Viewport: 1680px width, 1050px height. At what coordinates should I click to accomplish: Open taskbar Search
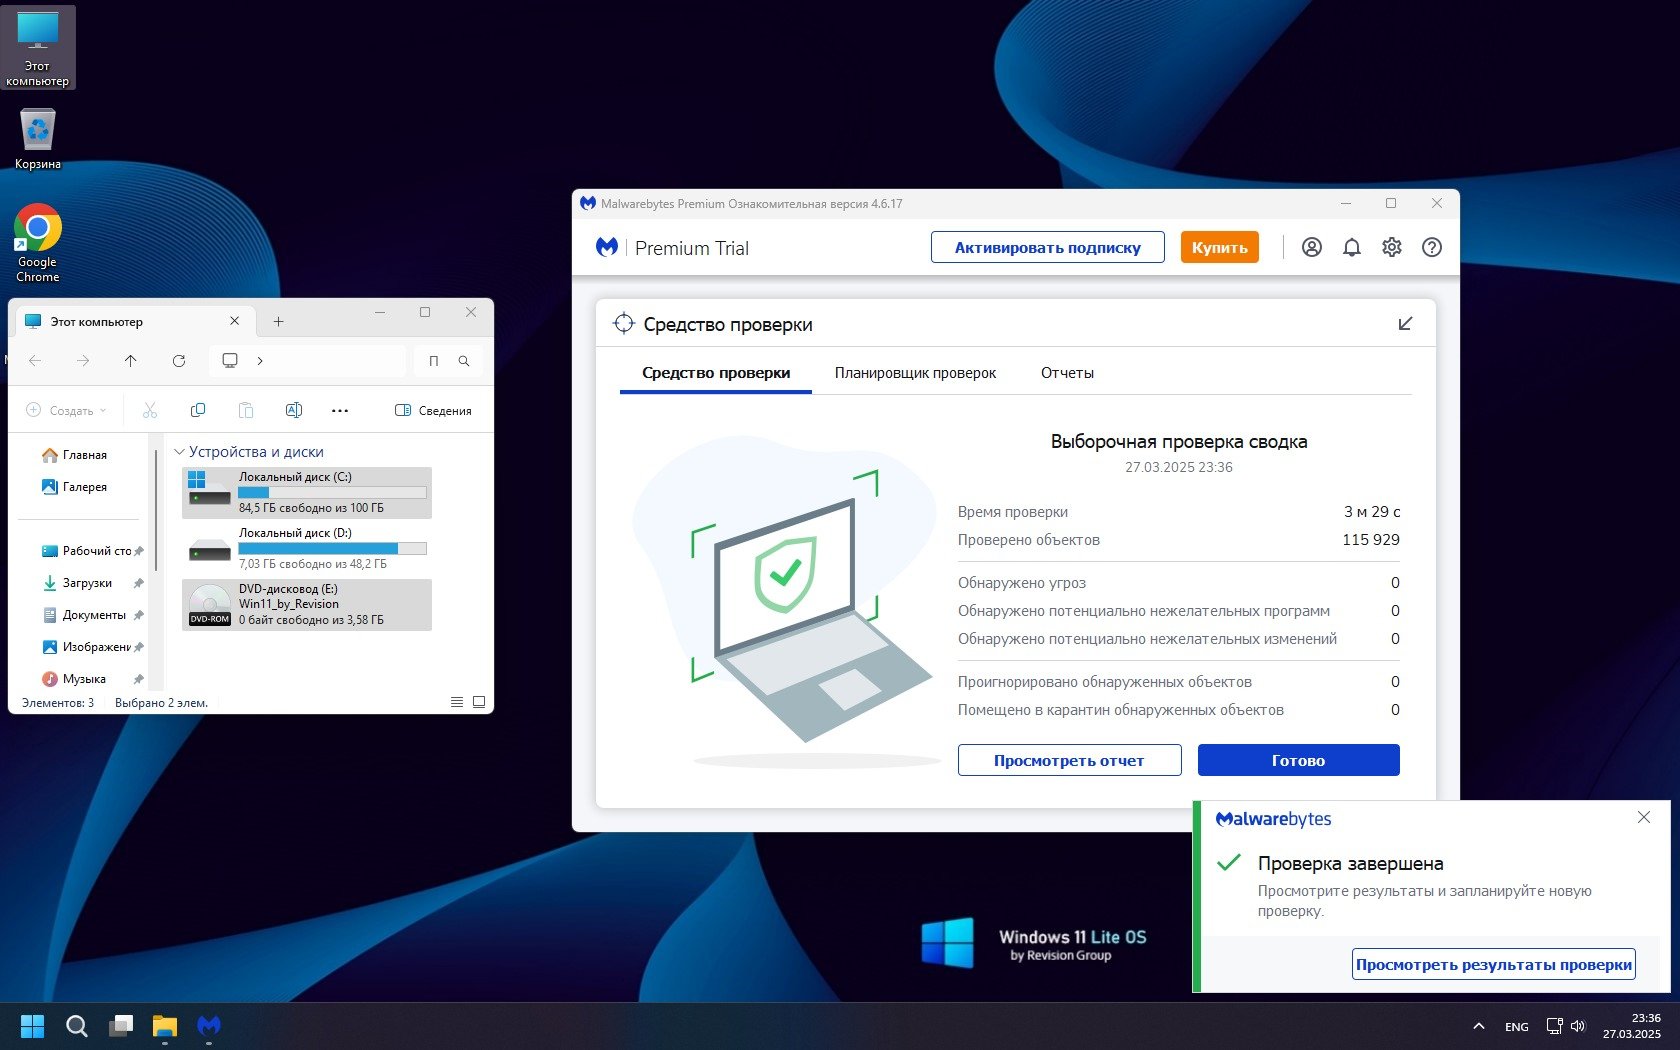click(77, 1026)
